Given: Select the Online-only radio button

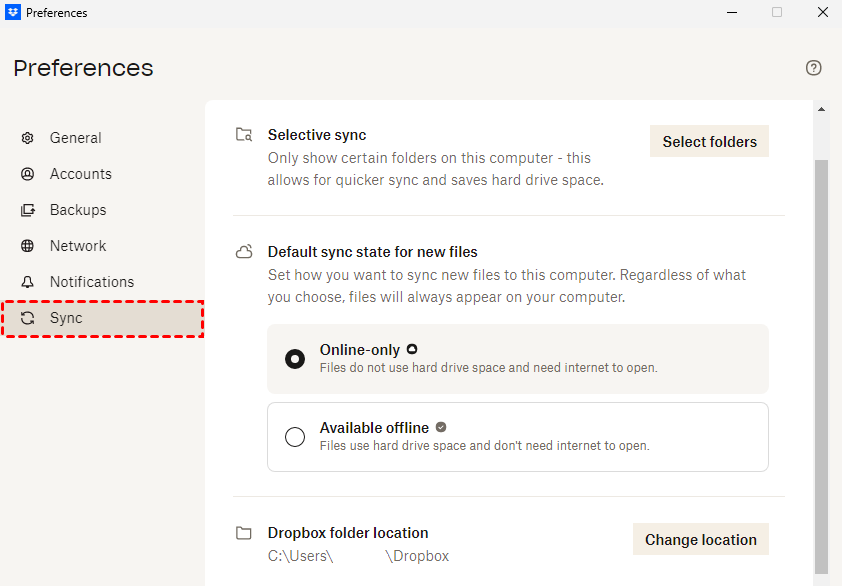Looking at the screenshot, I should 295,358.
